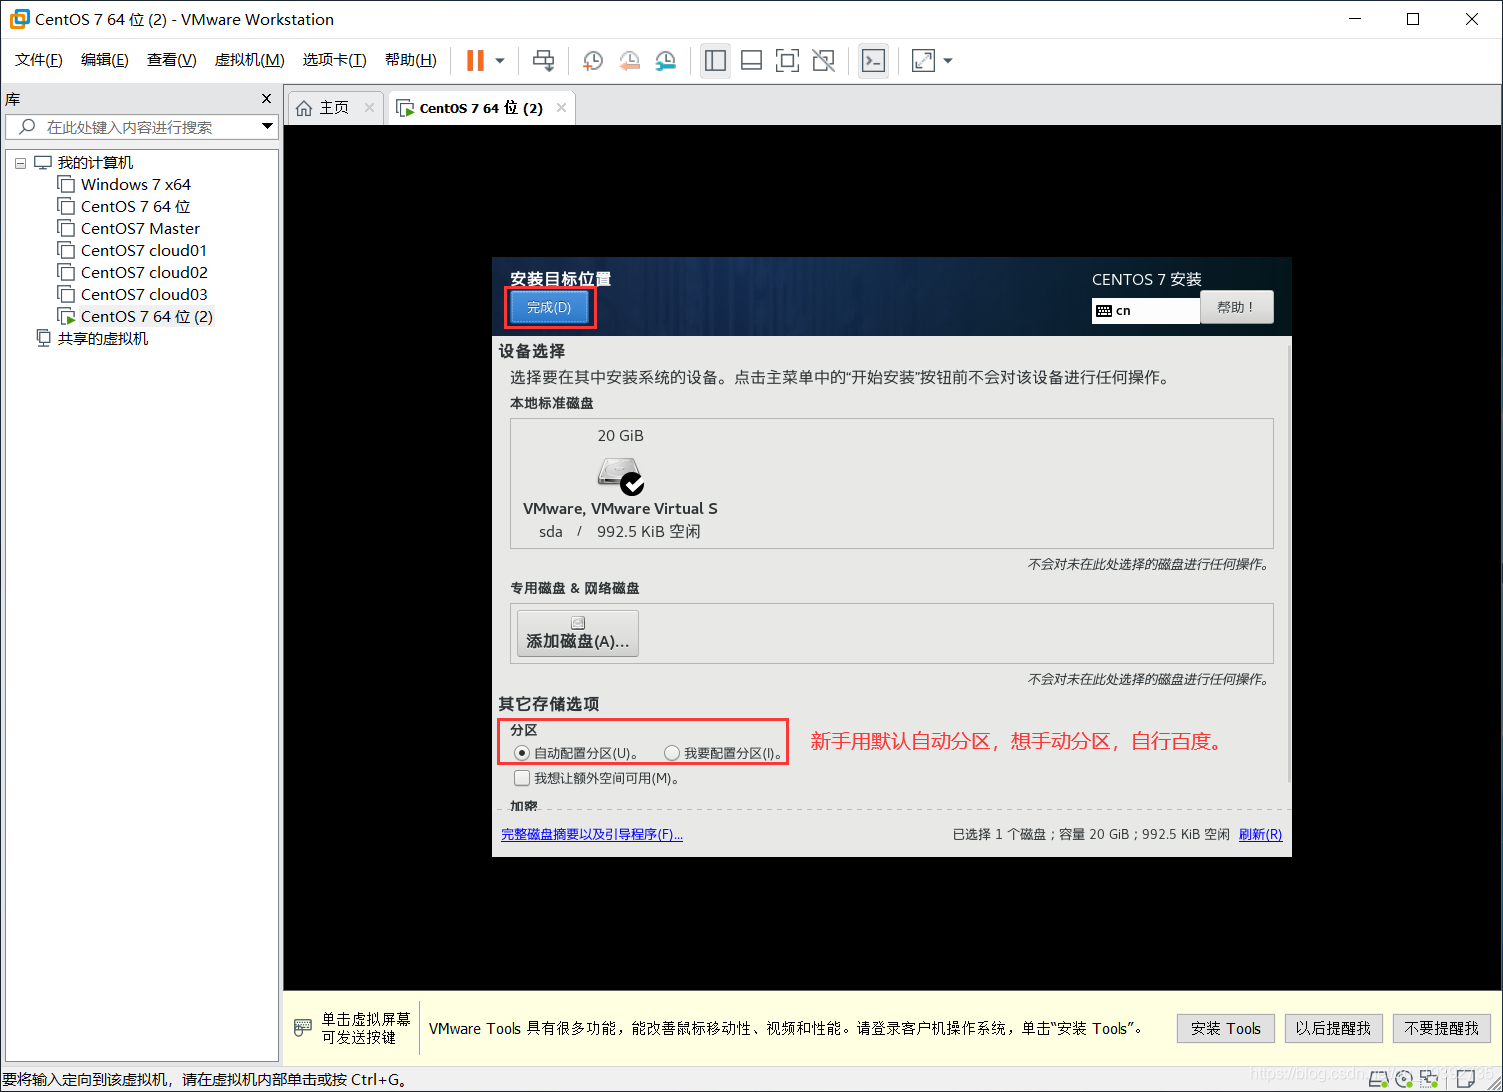The image size is (1503, 1092).
Task: Select Windows 7 x64 virtual machine
Action: 136,184
